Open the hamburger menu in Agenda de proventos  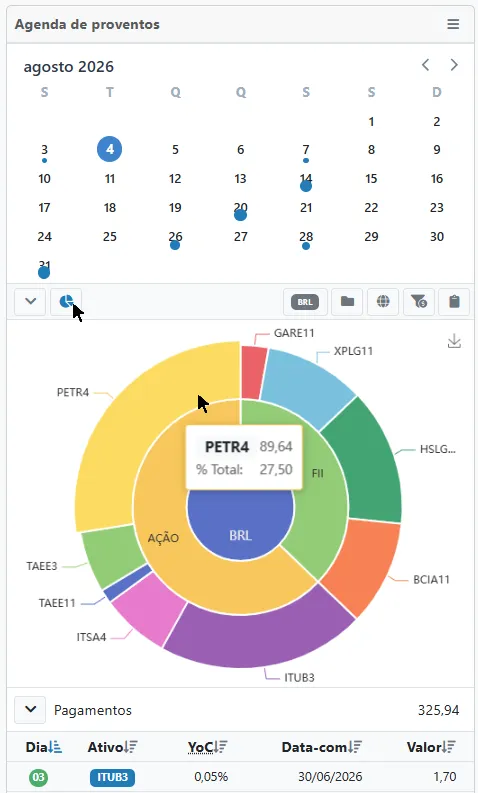tap(453, 24)
